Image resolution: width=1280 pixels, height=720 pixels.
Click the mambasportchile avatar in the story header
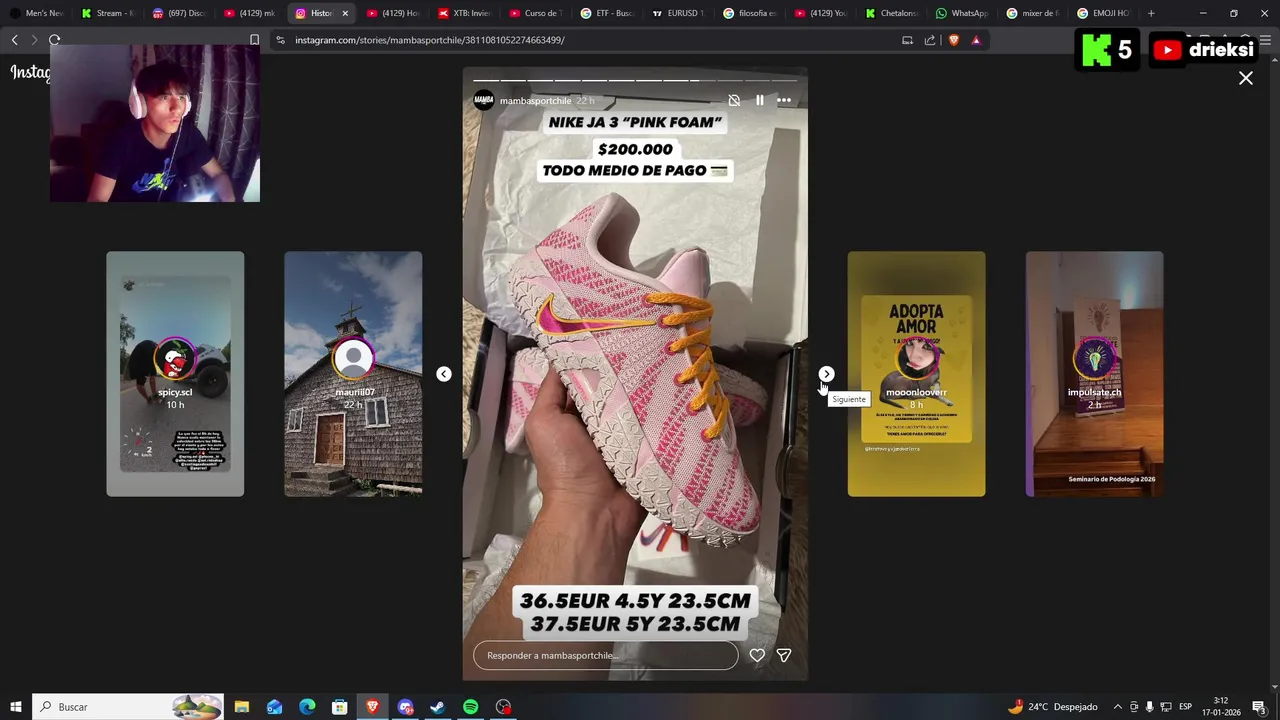pyautogui.click(x=484, y=100)
